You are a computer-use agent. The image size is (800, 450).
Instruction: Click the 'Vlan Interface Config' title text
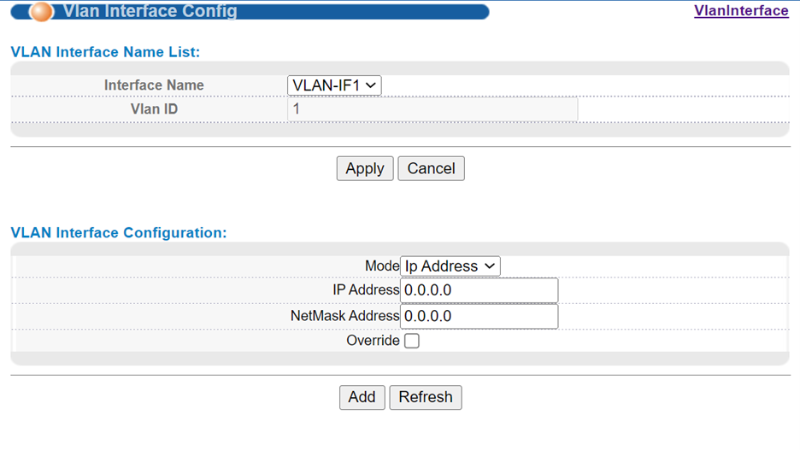pos(150,12)
